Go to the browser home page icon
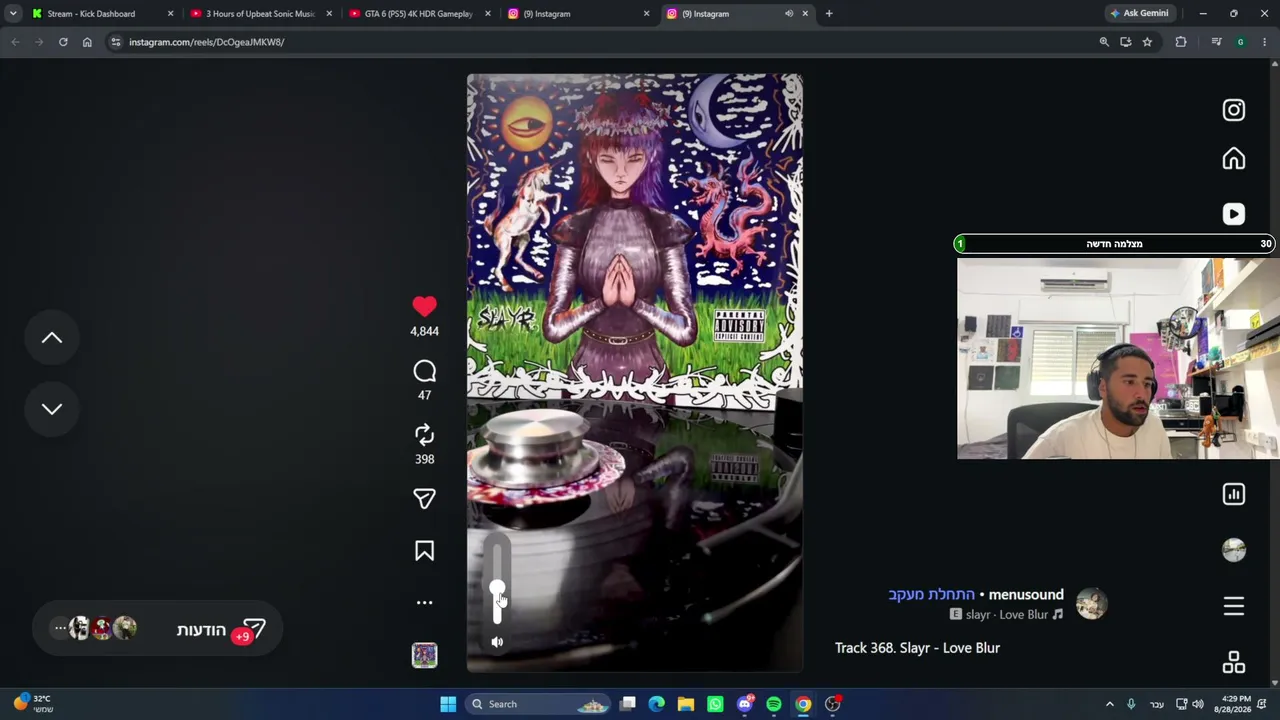This screenshot has width=1280, height=720. point(87,42)
